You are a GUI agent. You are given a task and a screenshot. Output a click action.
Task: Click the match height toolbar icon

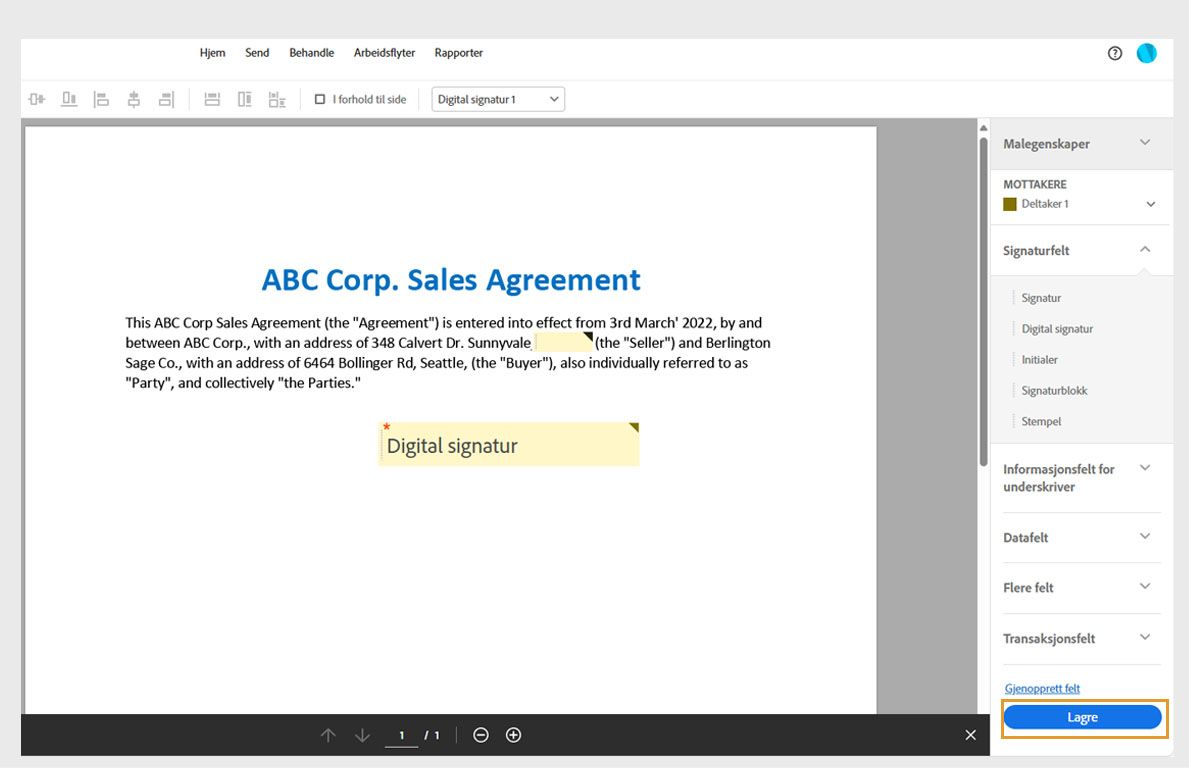click(244, 99)
